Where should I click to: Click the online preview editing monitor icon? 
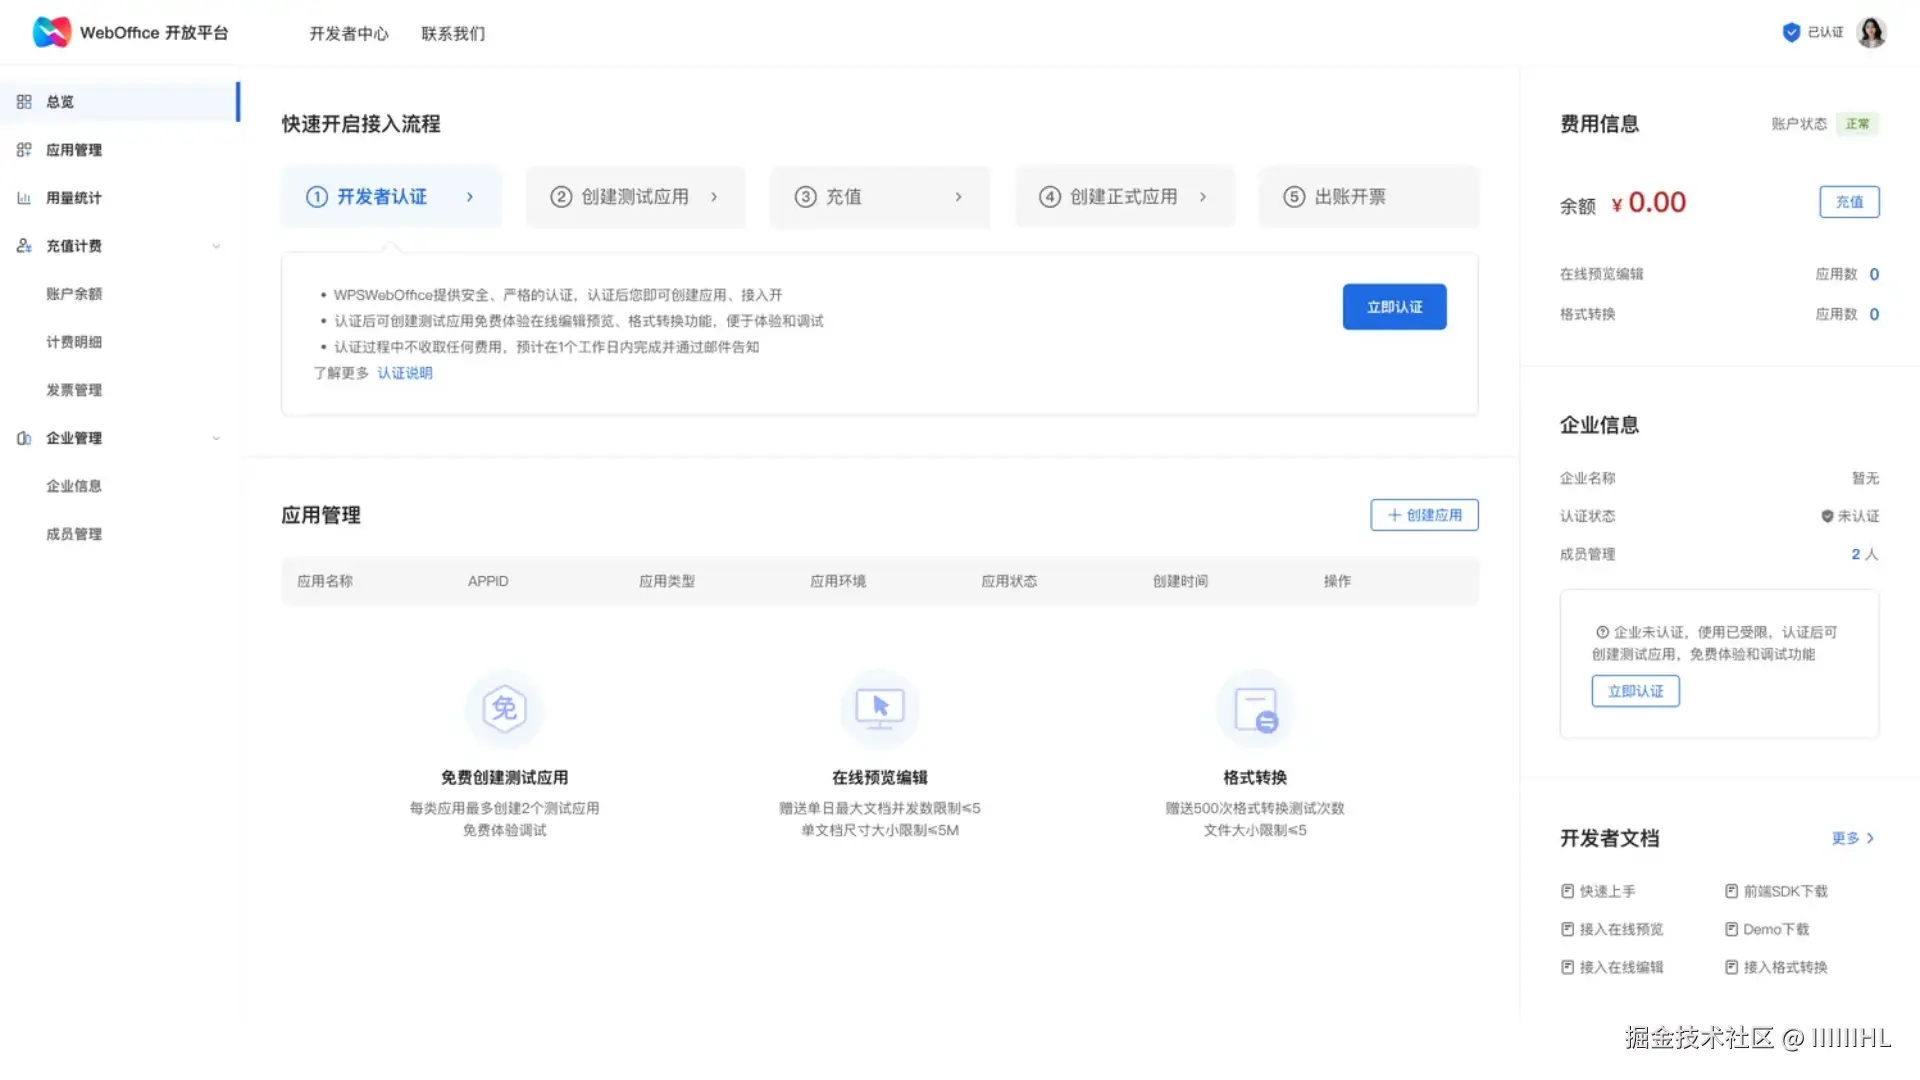[x=879, y=708]
